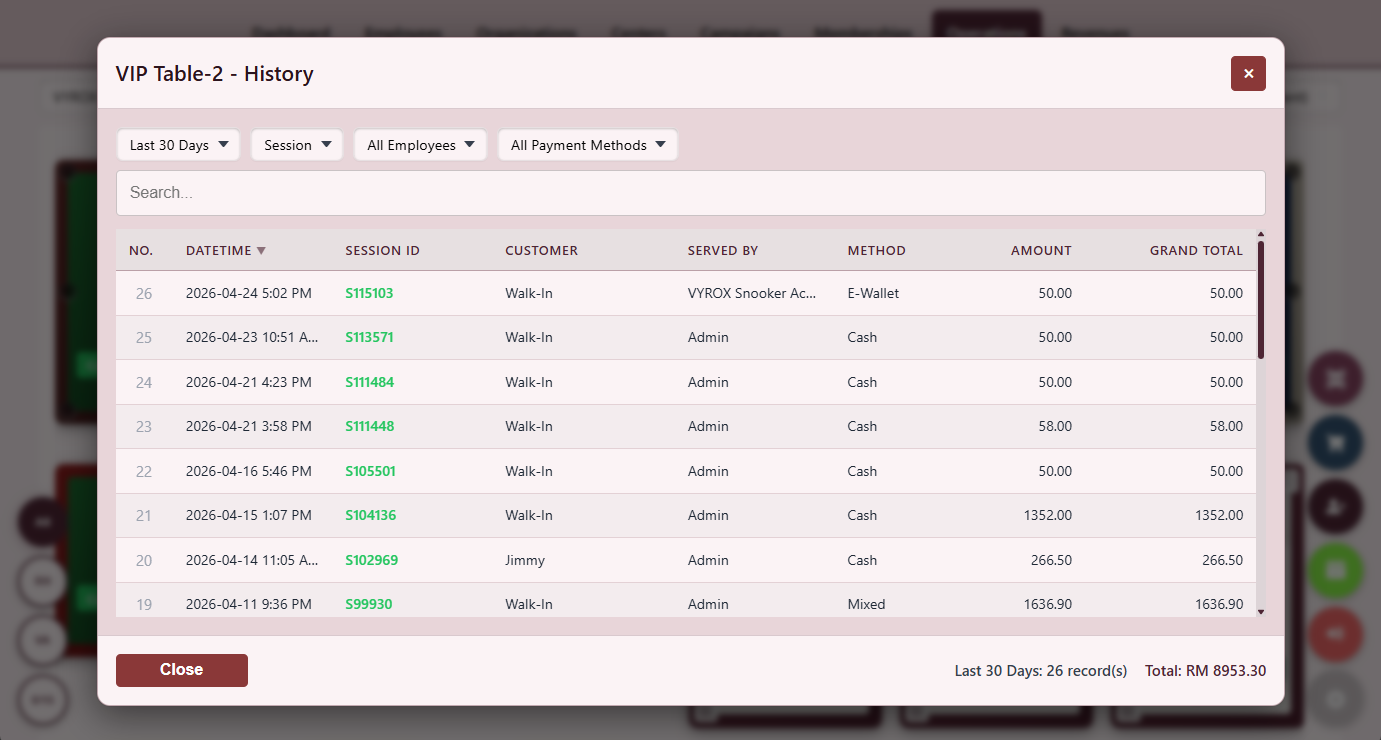This screenshot has width=1381, height=740.
Task: Select row number 20 cell
Action: coord(144,561)
